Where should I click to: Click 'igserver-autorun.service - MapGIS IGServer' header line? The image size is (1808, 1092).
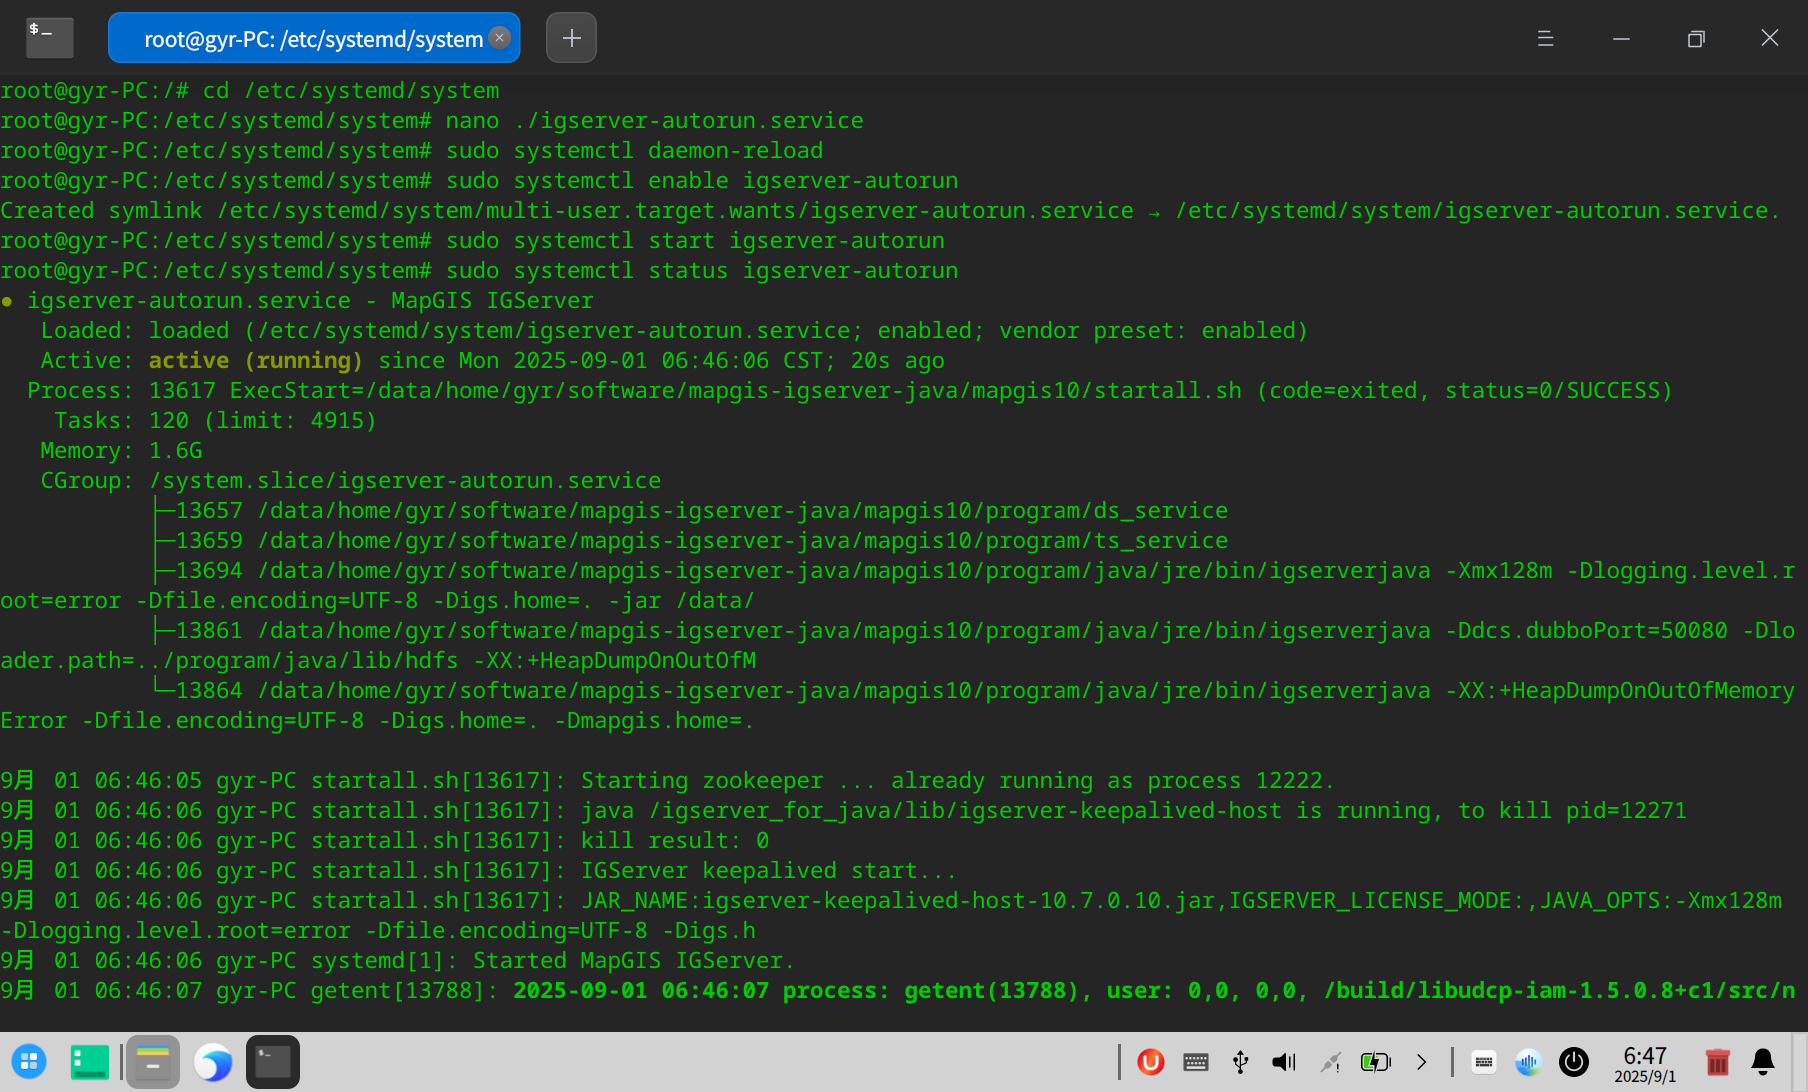(297, 300)
